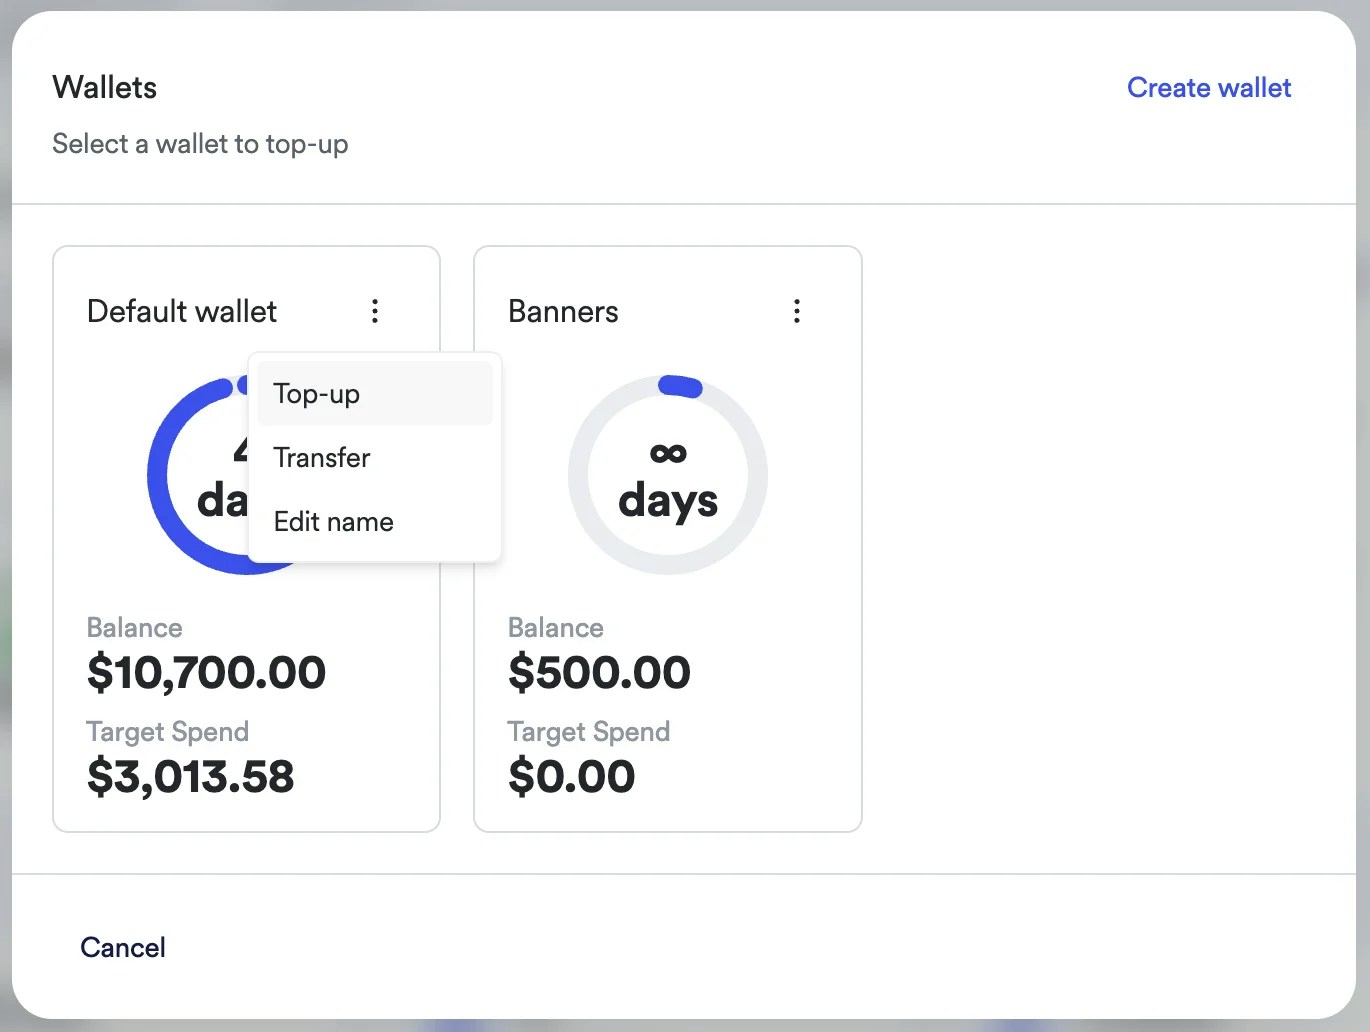
Task: Click the Banners spend progress circle
Action: (x=667, y=473)
